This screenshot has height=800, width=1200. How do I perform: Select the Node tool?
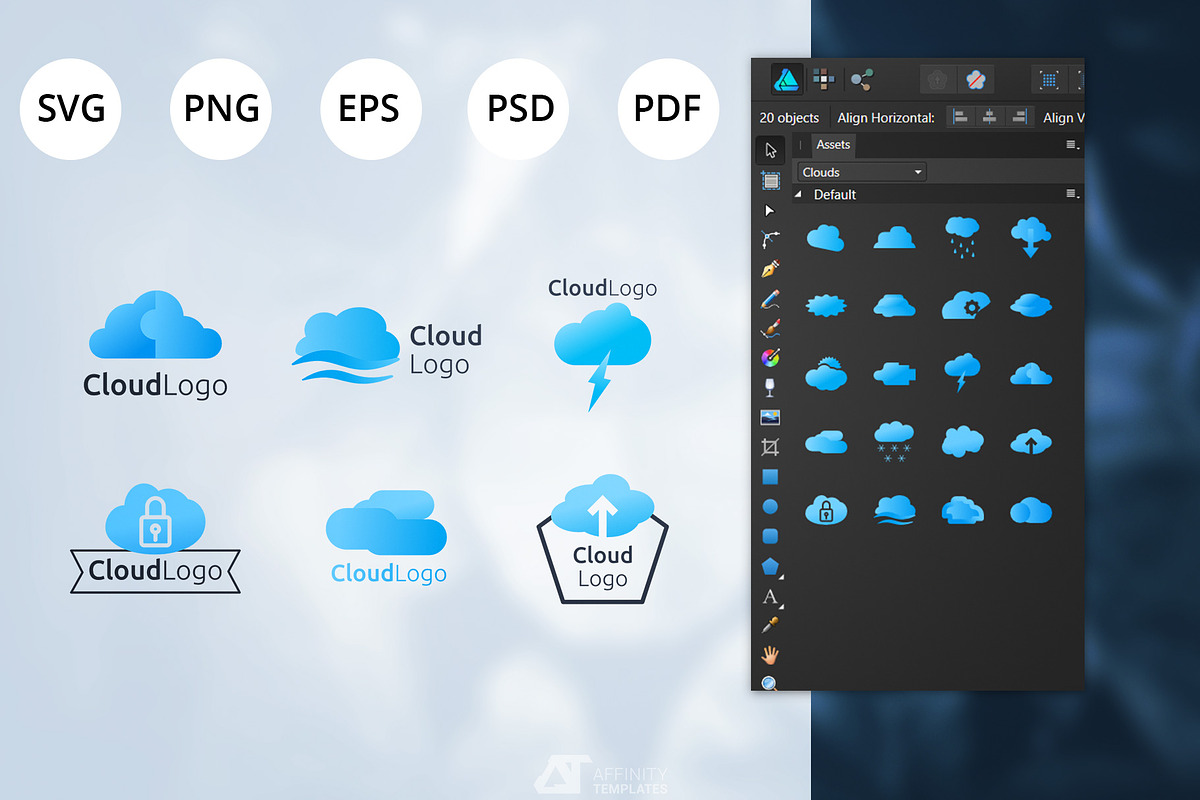(770, 210)
